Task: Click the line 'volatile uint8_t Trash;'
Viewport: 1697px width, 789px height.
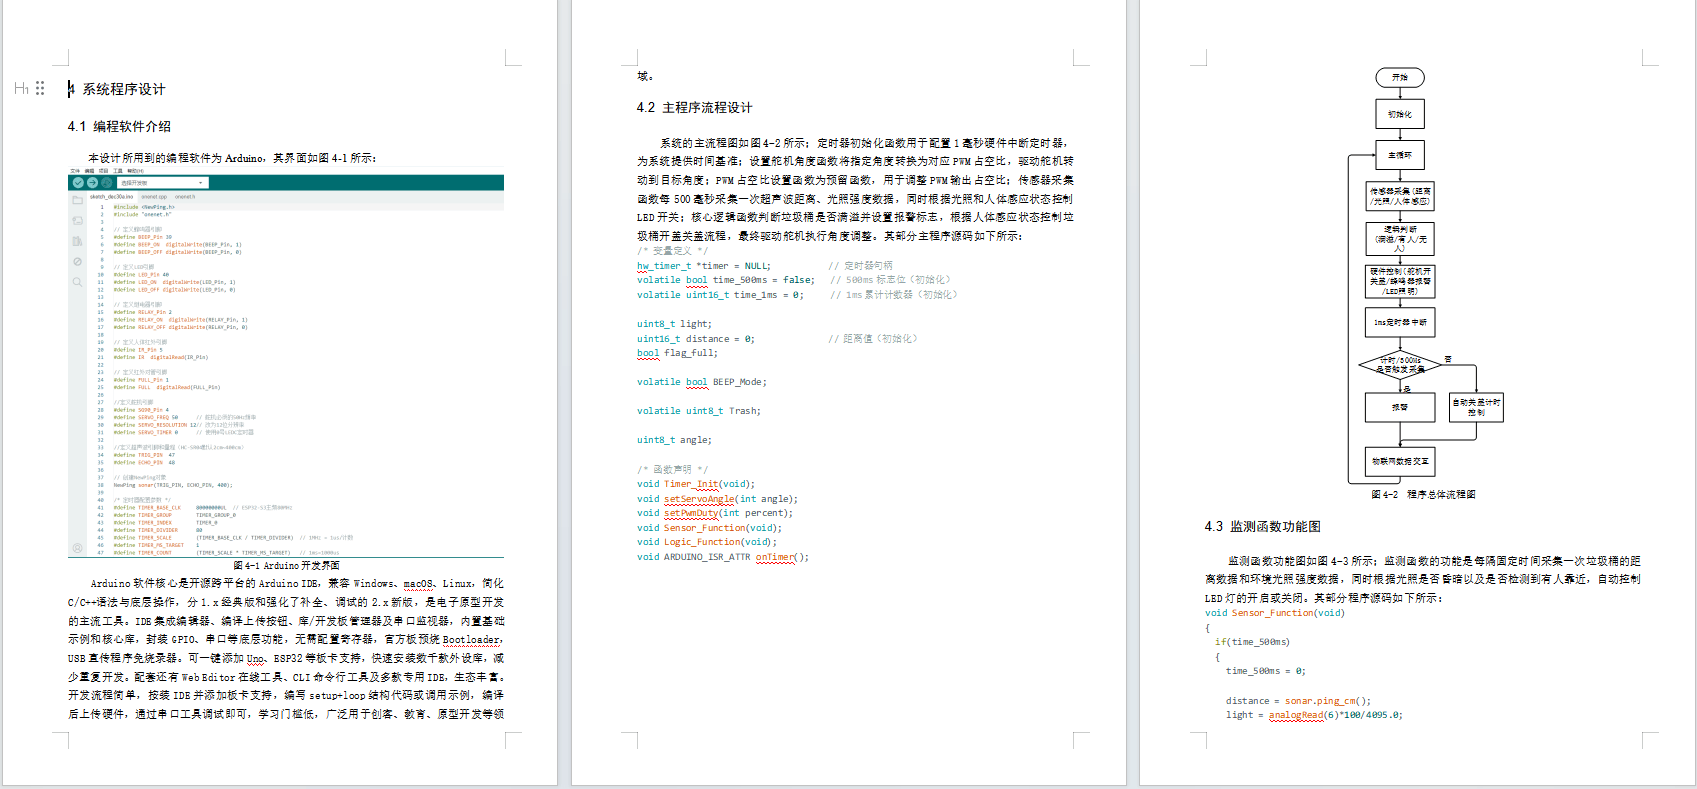Action: pos(699,411)
